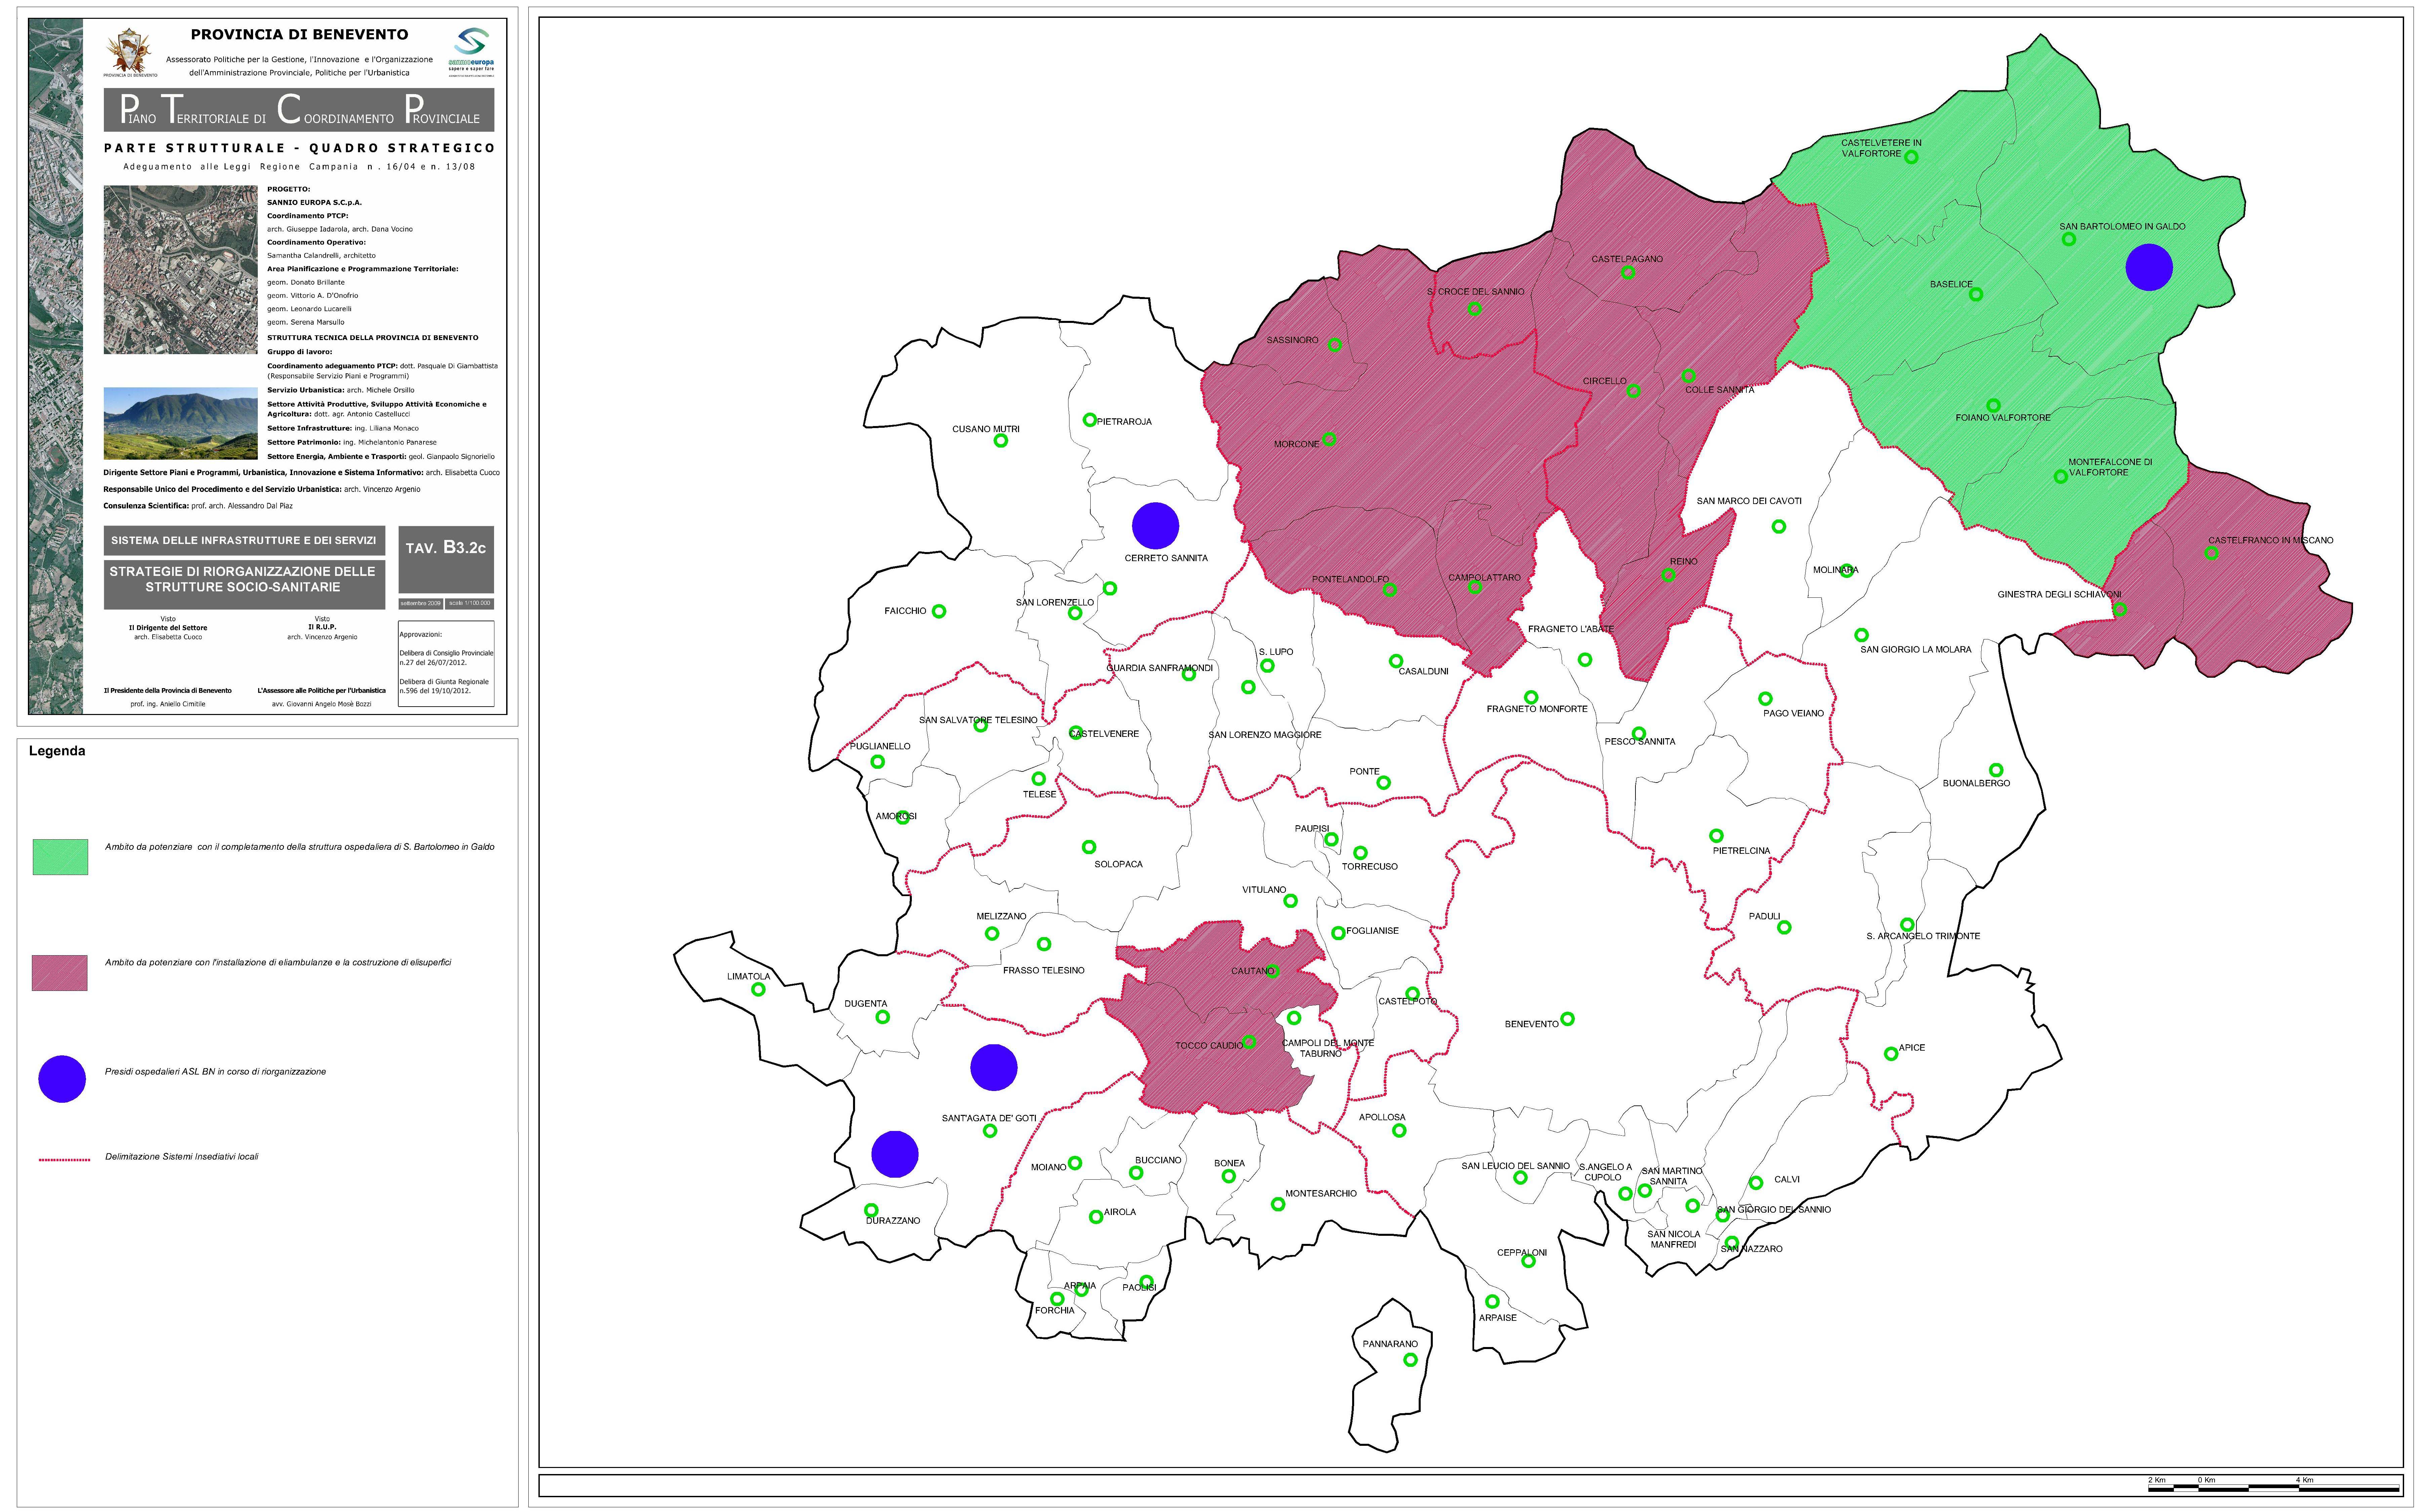Viewport: 2429px width, 1512px height.
Task: Click the blue circle symbol in the legend
Action: point(62,1079)
